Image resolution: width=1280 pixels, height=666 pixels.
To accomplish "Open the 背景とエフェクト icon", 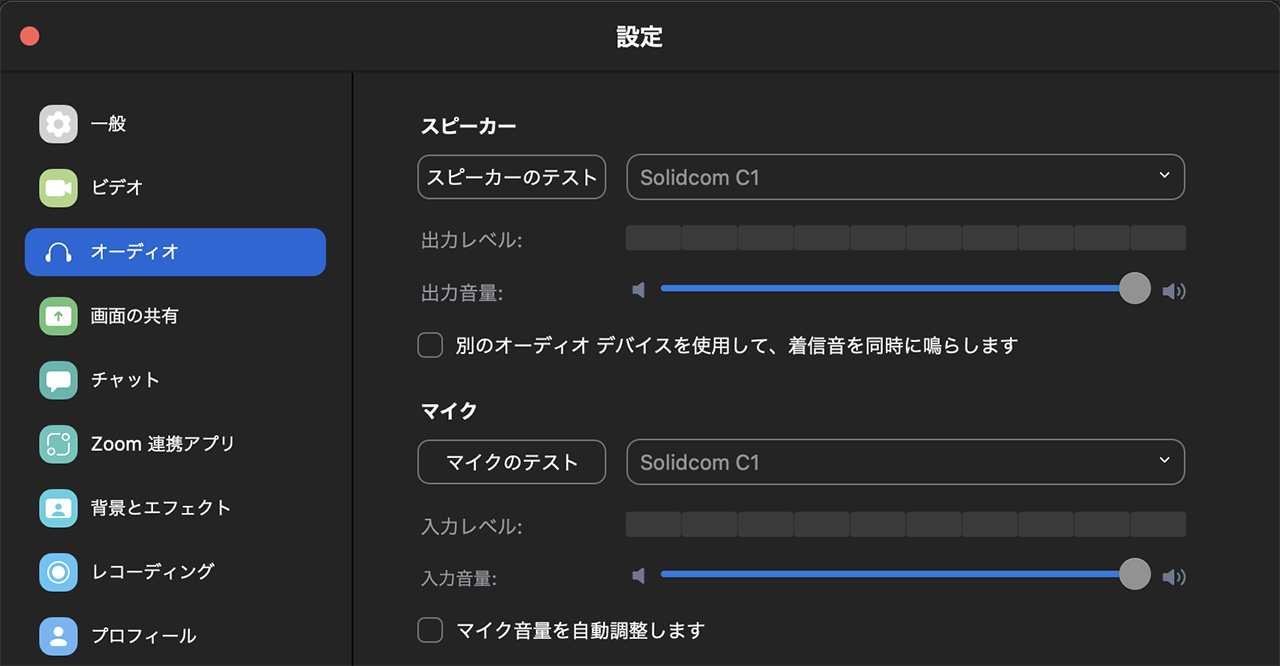I will pyautogui.click(x=58, y=508).
